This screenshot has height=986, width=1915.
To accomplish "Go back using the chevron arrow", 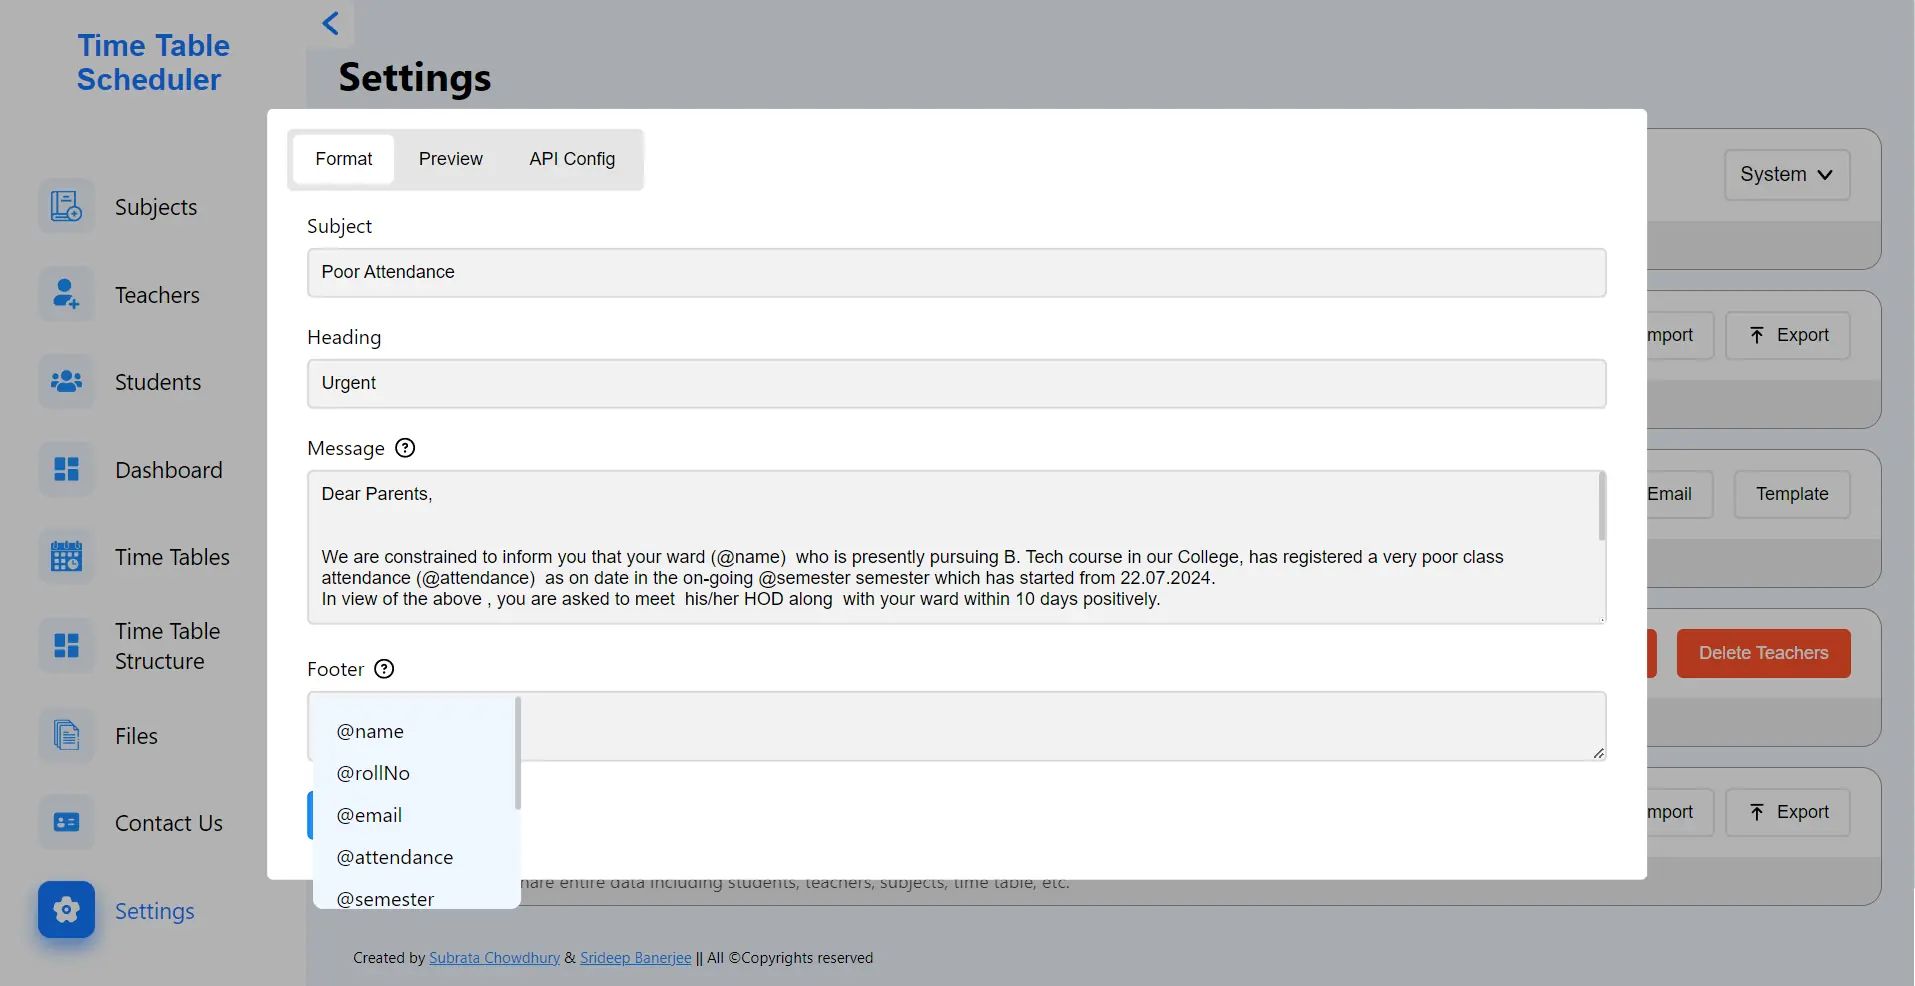I will coord(331,23).
